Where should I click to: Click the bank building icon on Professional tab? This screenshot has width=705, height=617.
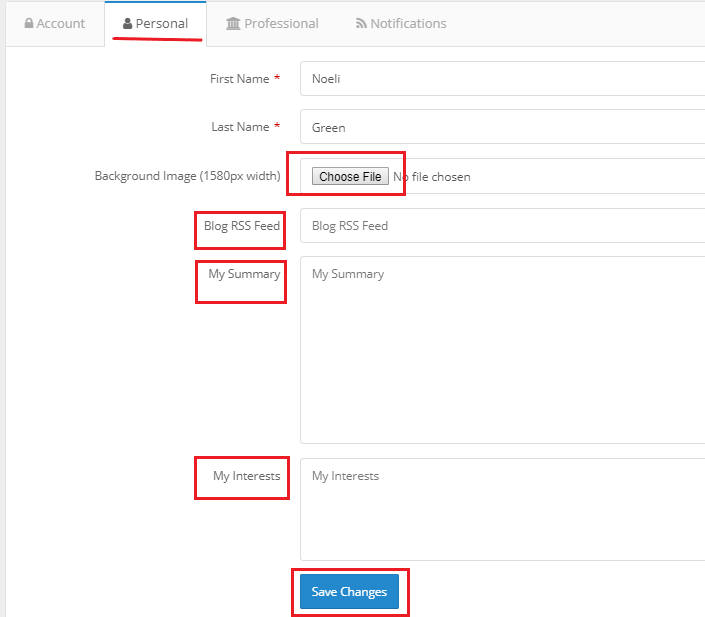tap(233, 23)
